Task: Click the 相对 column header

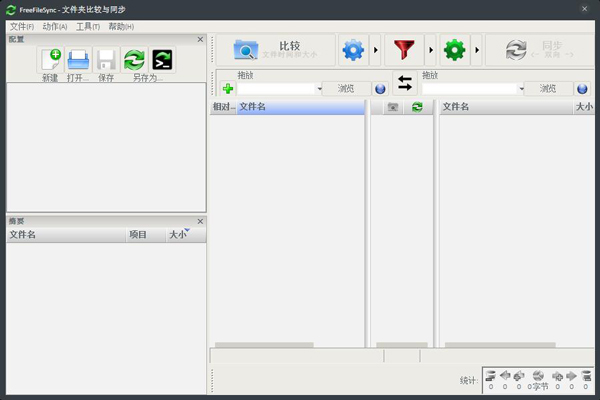Action: 223,107
